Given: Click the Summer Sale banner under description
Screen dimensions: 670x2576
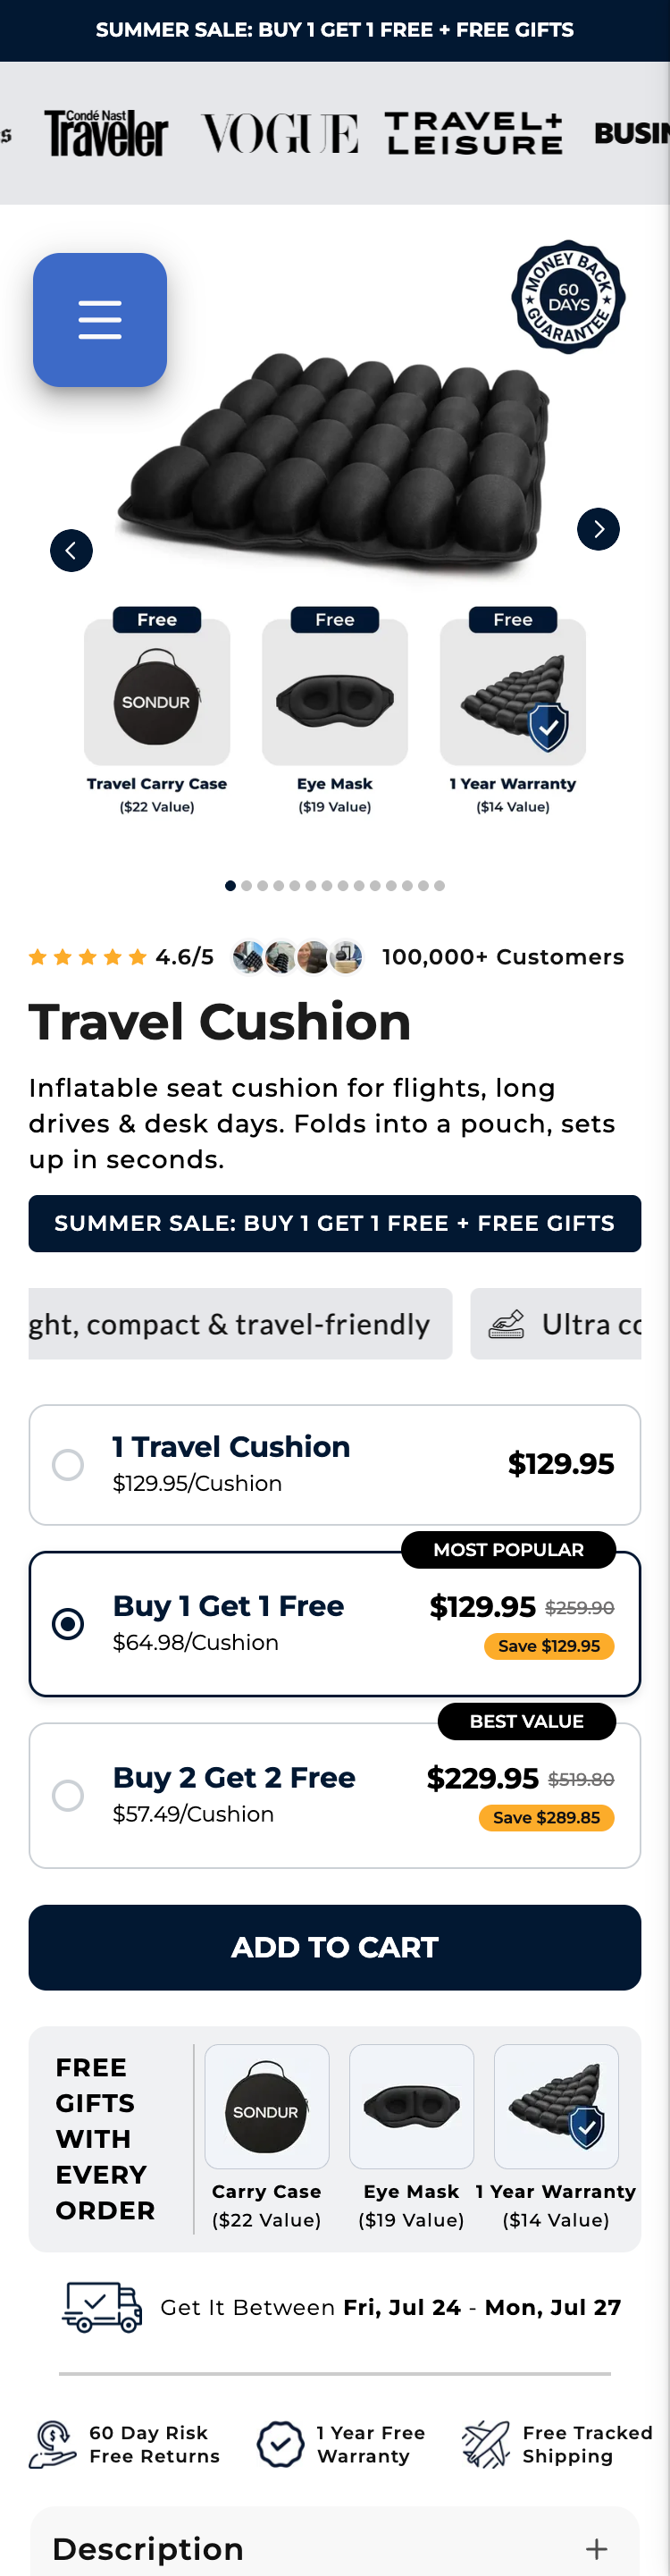Looking at the screenshot, I should click(x=335, y=1223).
